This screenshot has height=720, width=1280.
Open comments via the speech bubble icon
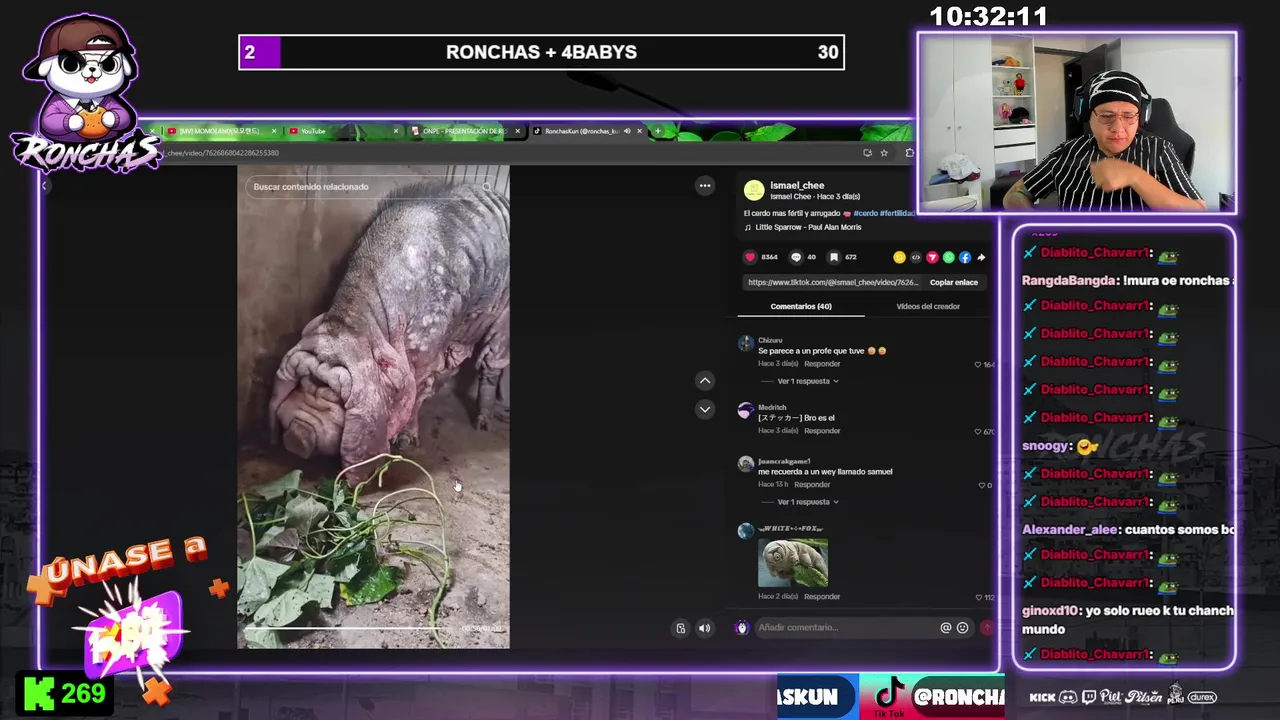[796, 257]
